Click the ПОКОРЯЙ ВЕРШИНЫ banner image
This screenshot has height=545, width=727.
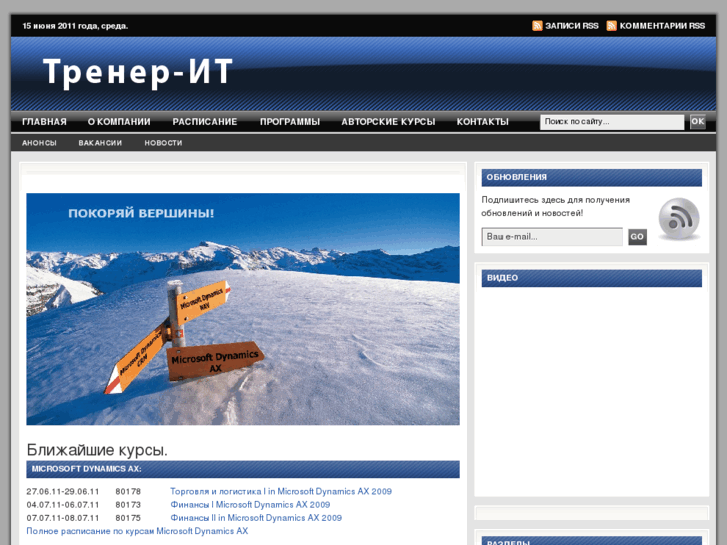pyautogui.click(x=243, y=309)
